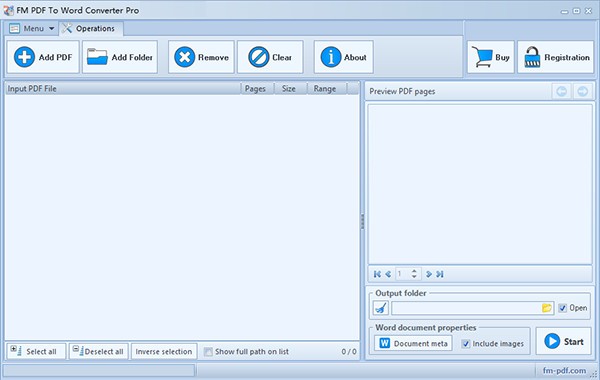Image resolution: width=600 pixels, height=380 pixels.
Task: Toggle Show full path on list checkbox
Action: [208, 351]
